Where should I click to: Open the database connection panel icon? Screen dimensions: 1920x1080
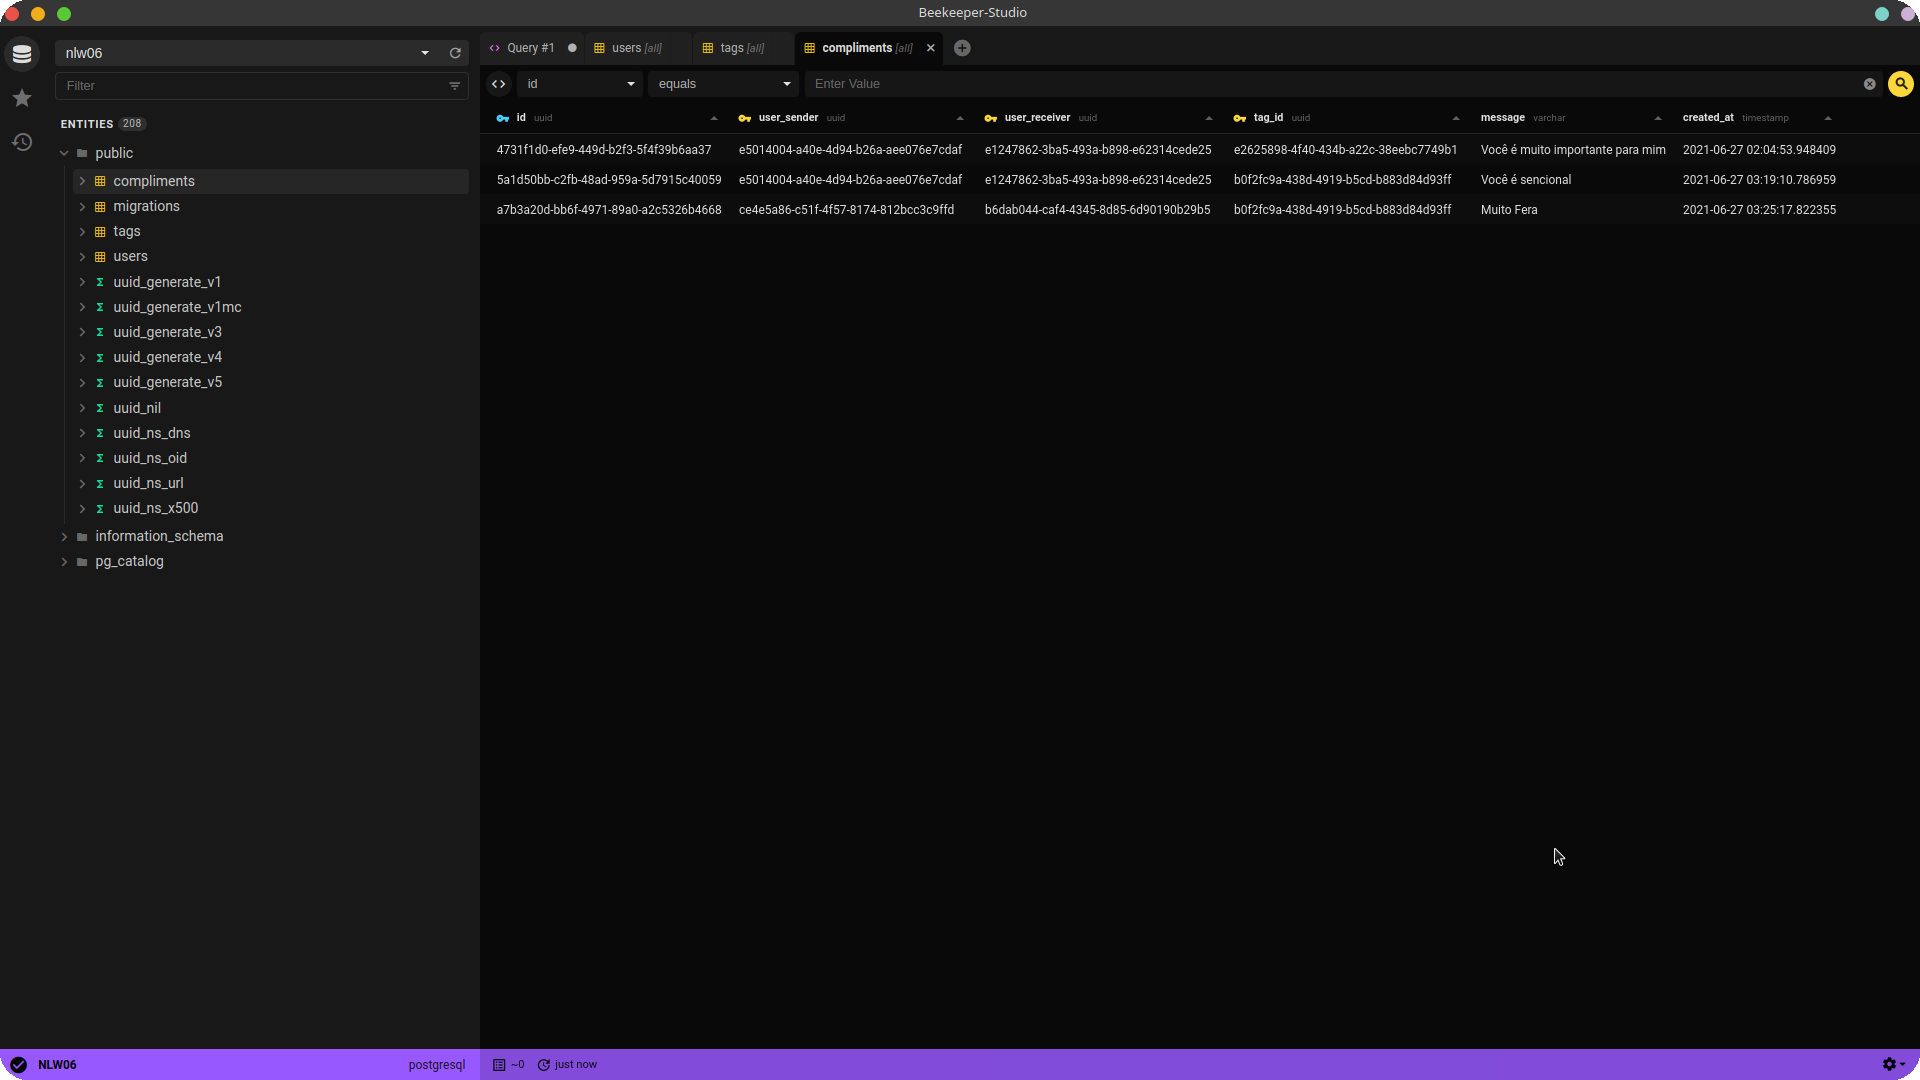pos(21,54)
